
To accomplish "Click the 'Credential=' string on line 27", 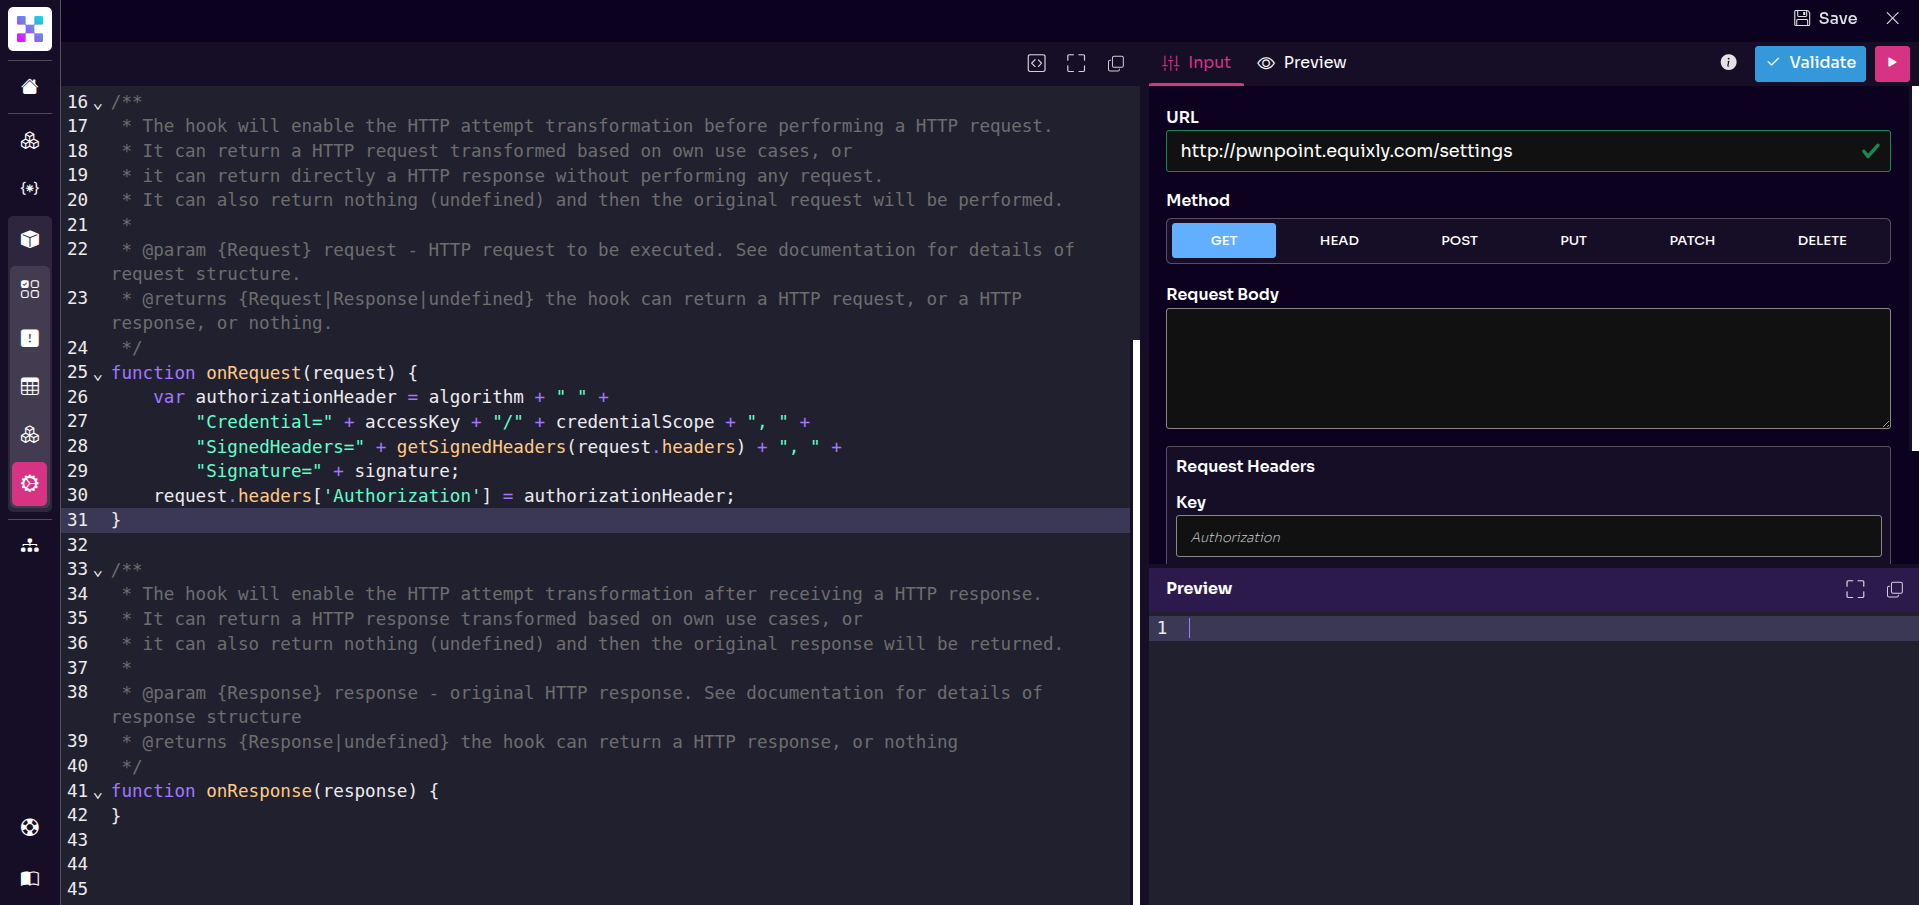I will [265, 422].
